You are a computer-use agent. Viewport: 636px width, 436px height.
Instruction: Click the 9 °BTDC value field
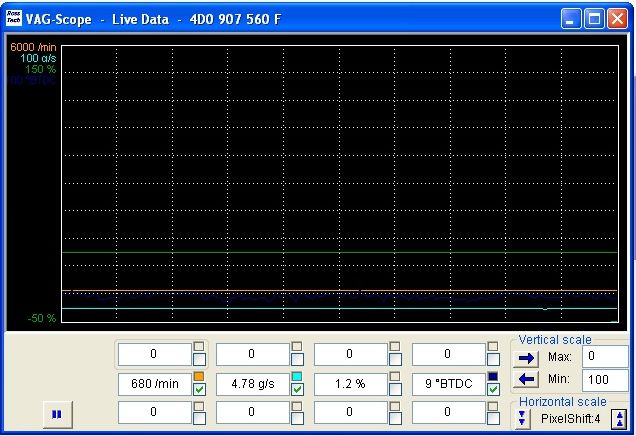pyautogui.click(x=448, y=383)
